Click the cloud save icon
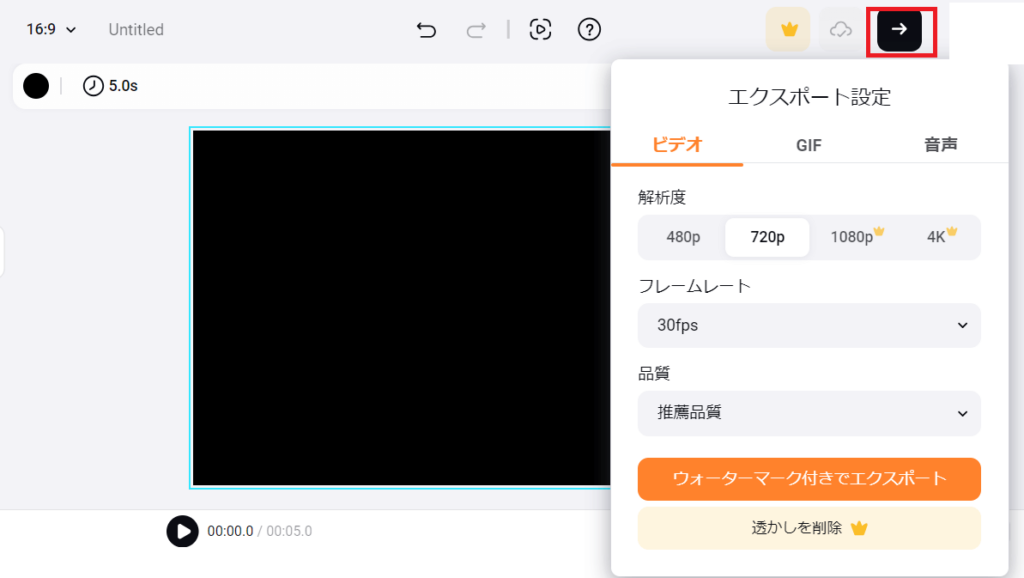This screenshot has height=578, width=1024. click(840, 29)
